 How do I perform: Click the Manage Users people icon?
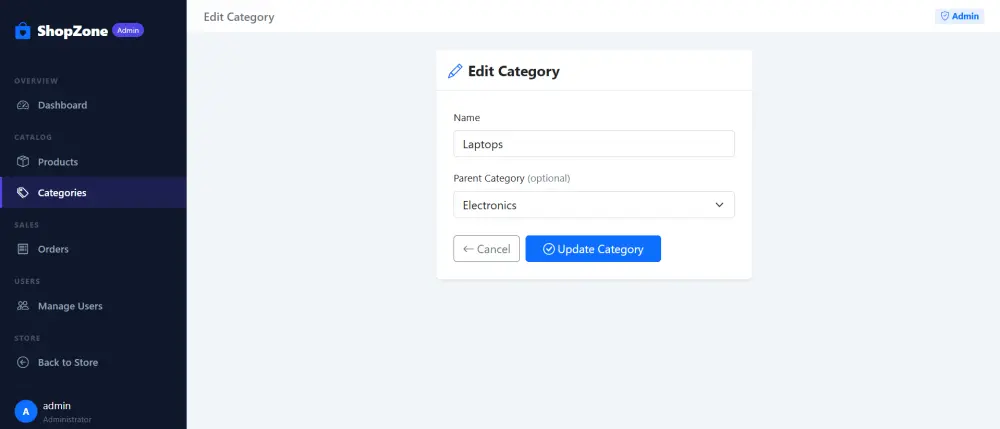pyautogui.click(x=23, y=306)
